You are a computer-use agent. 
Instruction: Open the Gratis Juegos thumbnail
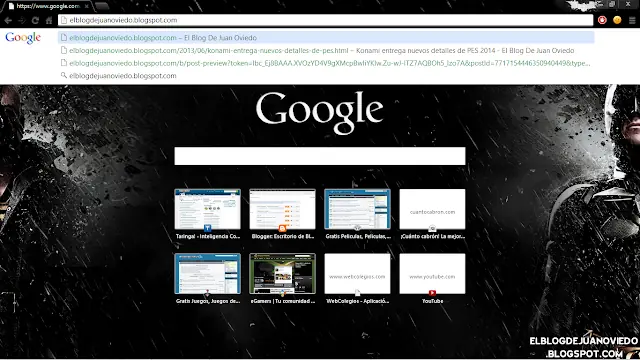[x=207, y=273]
